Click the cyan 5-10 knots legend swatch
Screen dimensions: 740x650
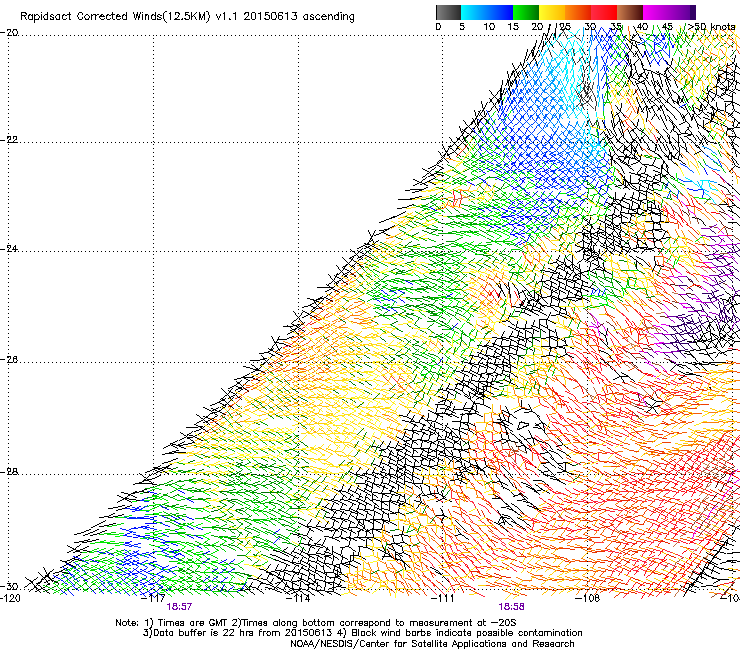(x=474, y=12)
